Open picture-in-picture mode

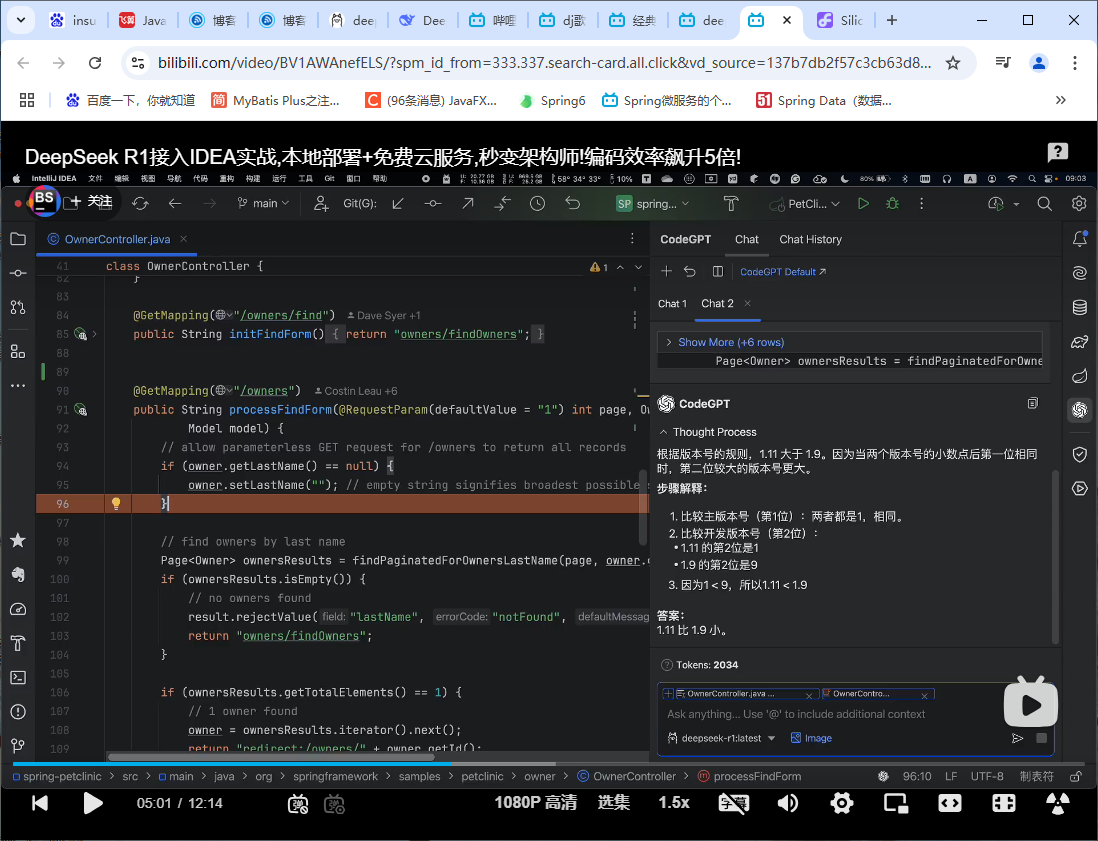pos(896,802)
